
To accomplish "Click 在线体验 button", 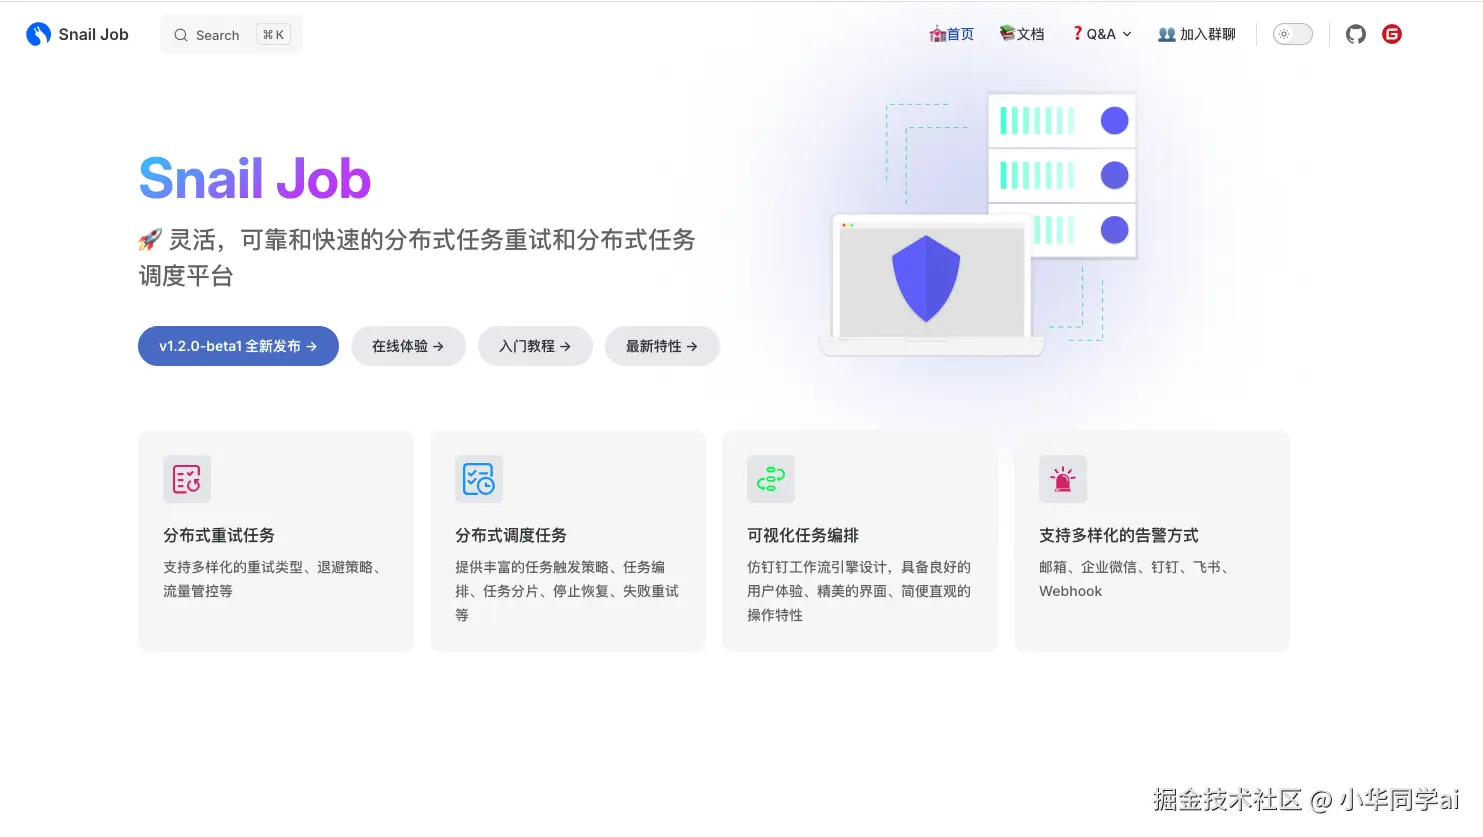I will [408, 346].
